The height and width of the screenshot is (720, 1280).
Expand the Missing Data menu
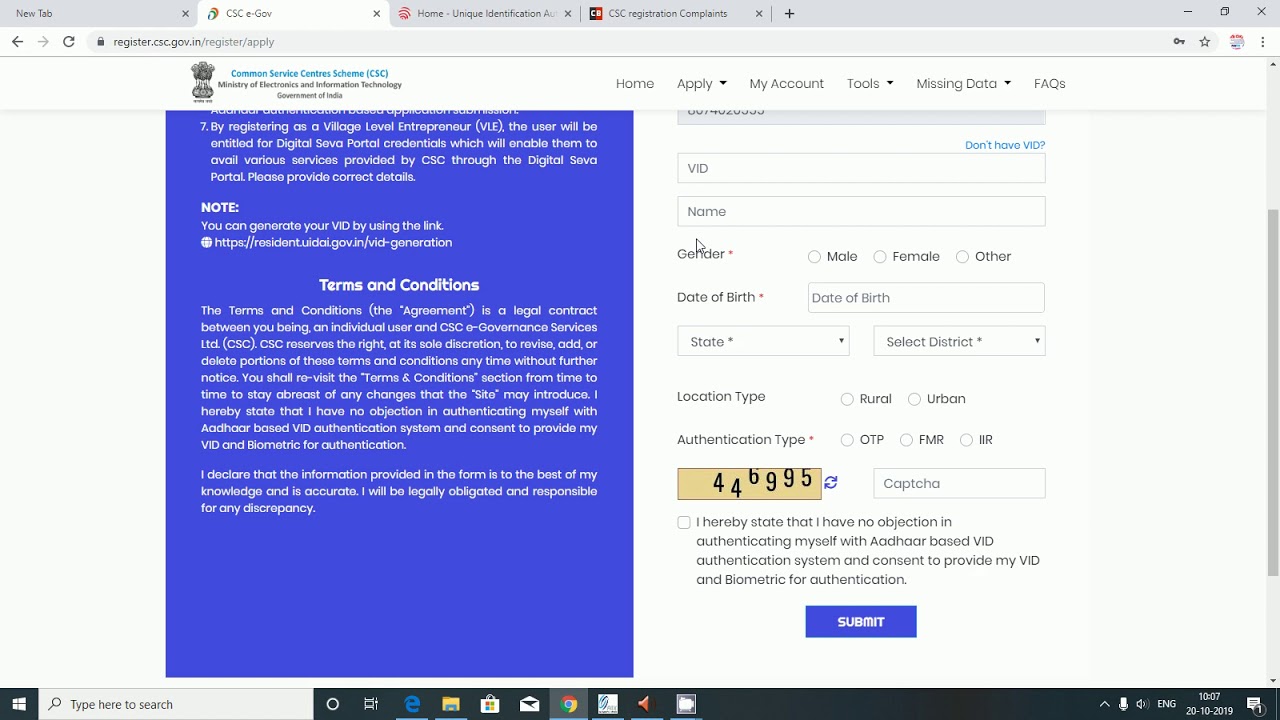964,84
